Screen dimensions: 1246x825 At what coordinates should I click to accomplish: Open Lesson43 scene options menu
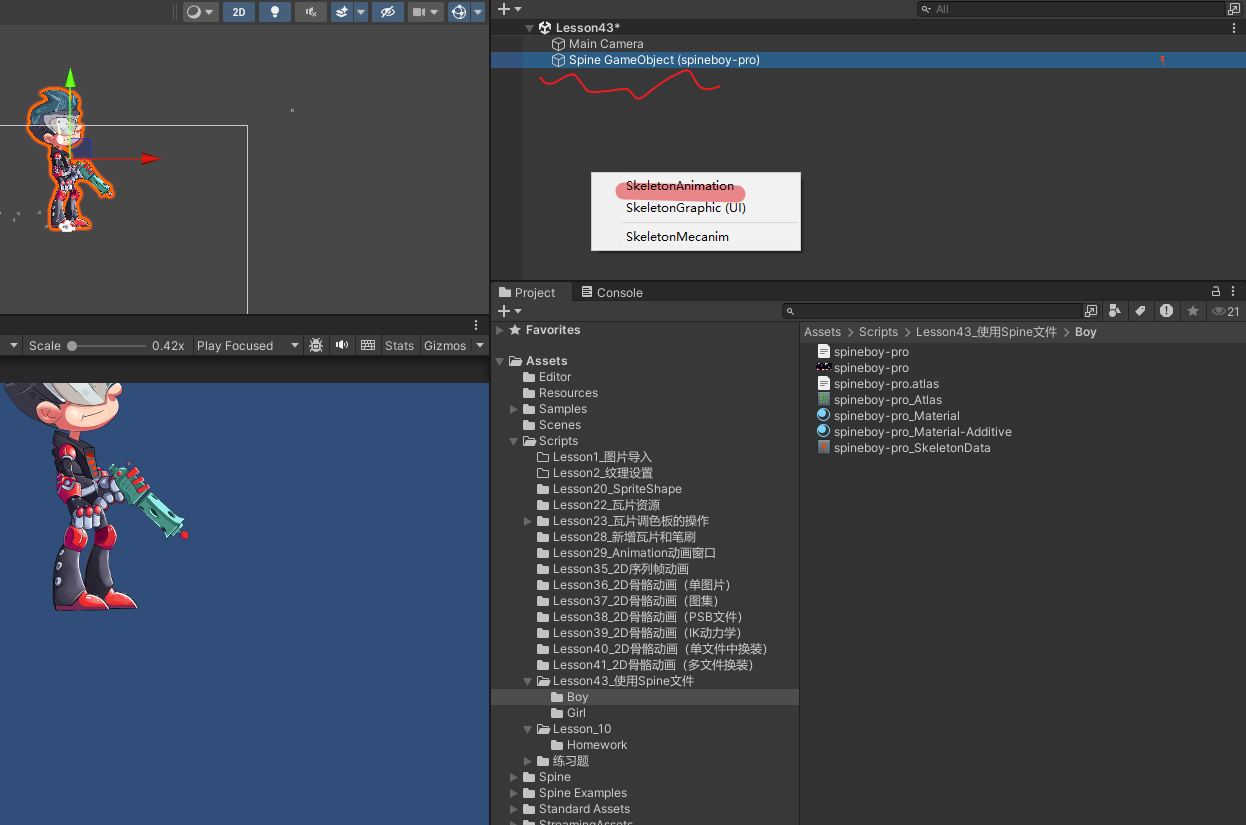1234,28
